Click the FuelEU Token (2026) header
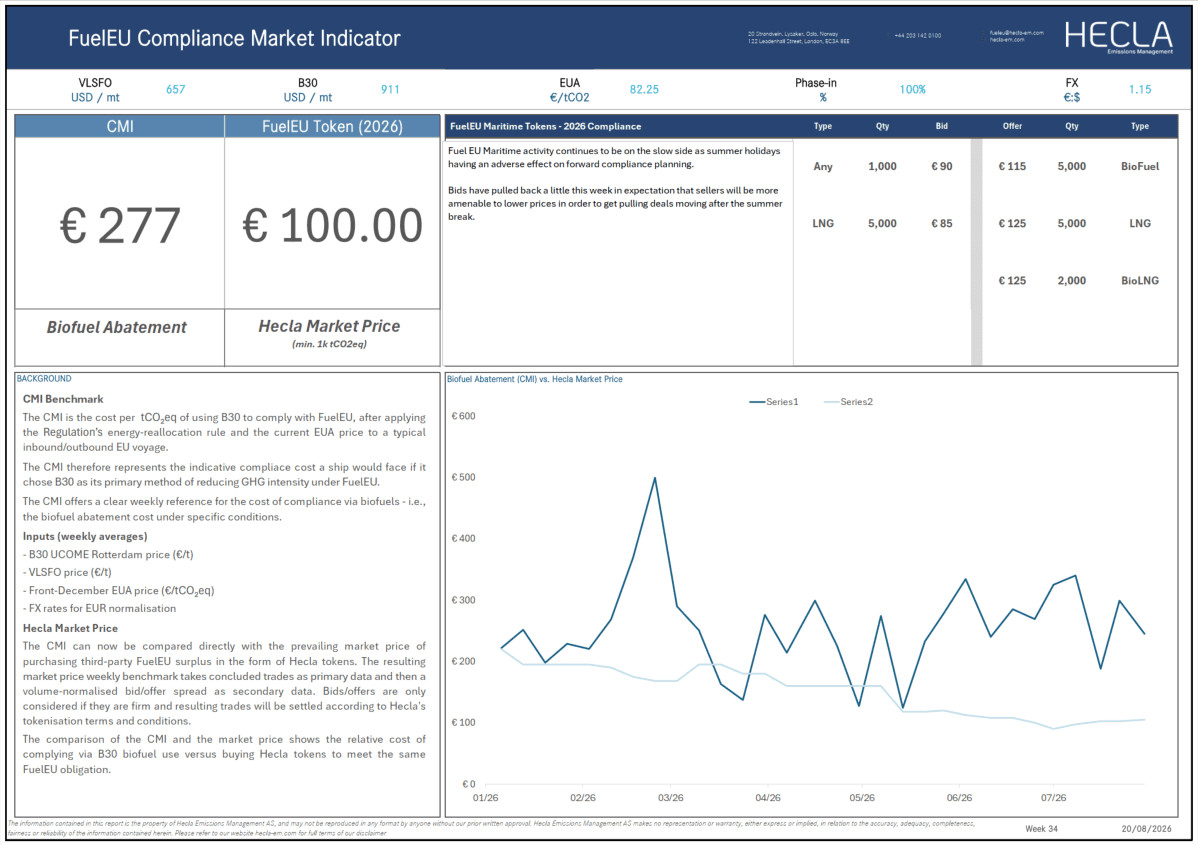This screenshot has height=845, width=1198. coord(332,127)
